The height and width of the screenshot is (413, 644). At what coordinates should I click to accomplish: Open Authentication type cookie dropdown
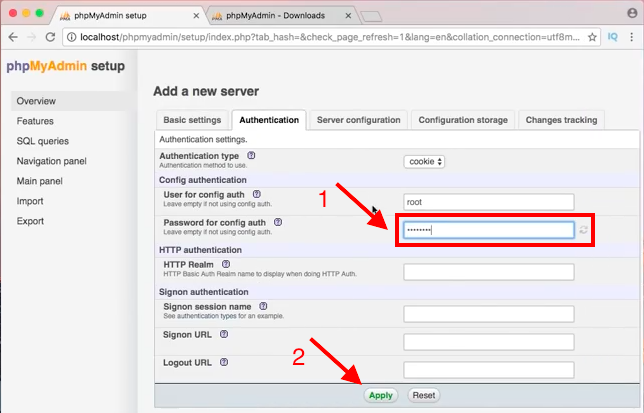(424, 161)
